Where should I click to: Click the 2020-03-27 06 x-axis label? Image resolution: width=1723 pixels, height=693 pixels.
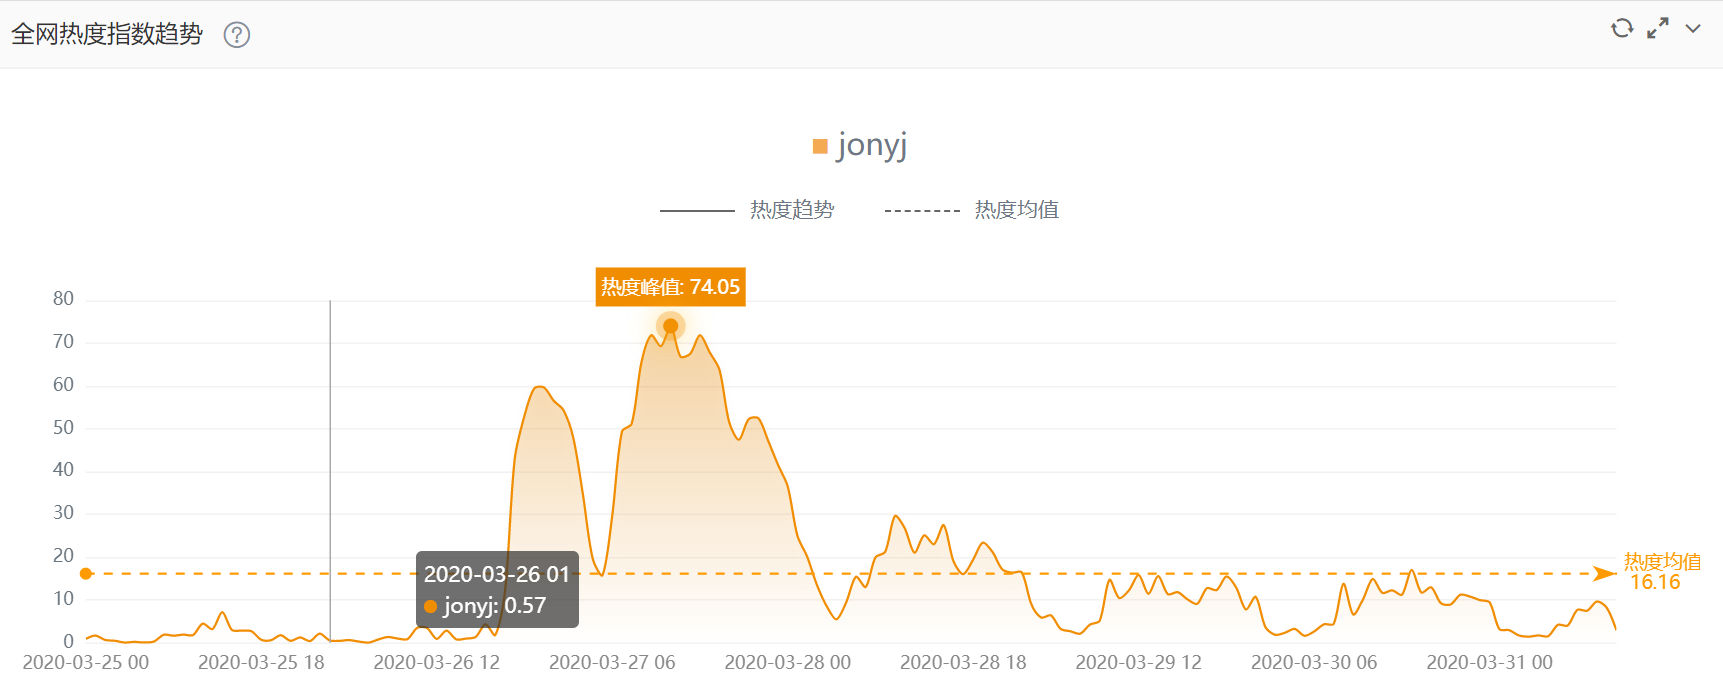[612, 662]
